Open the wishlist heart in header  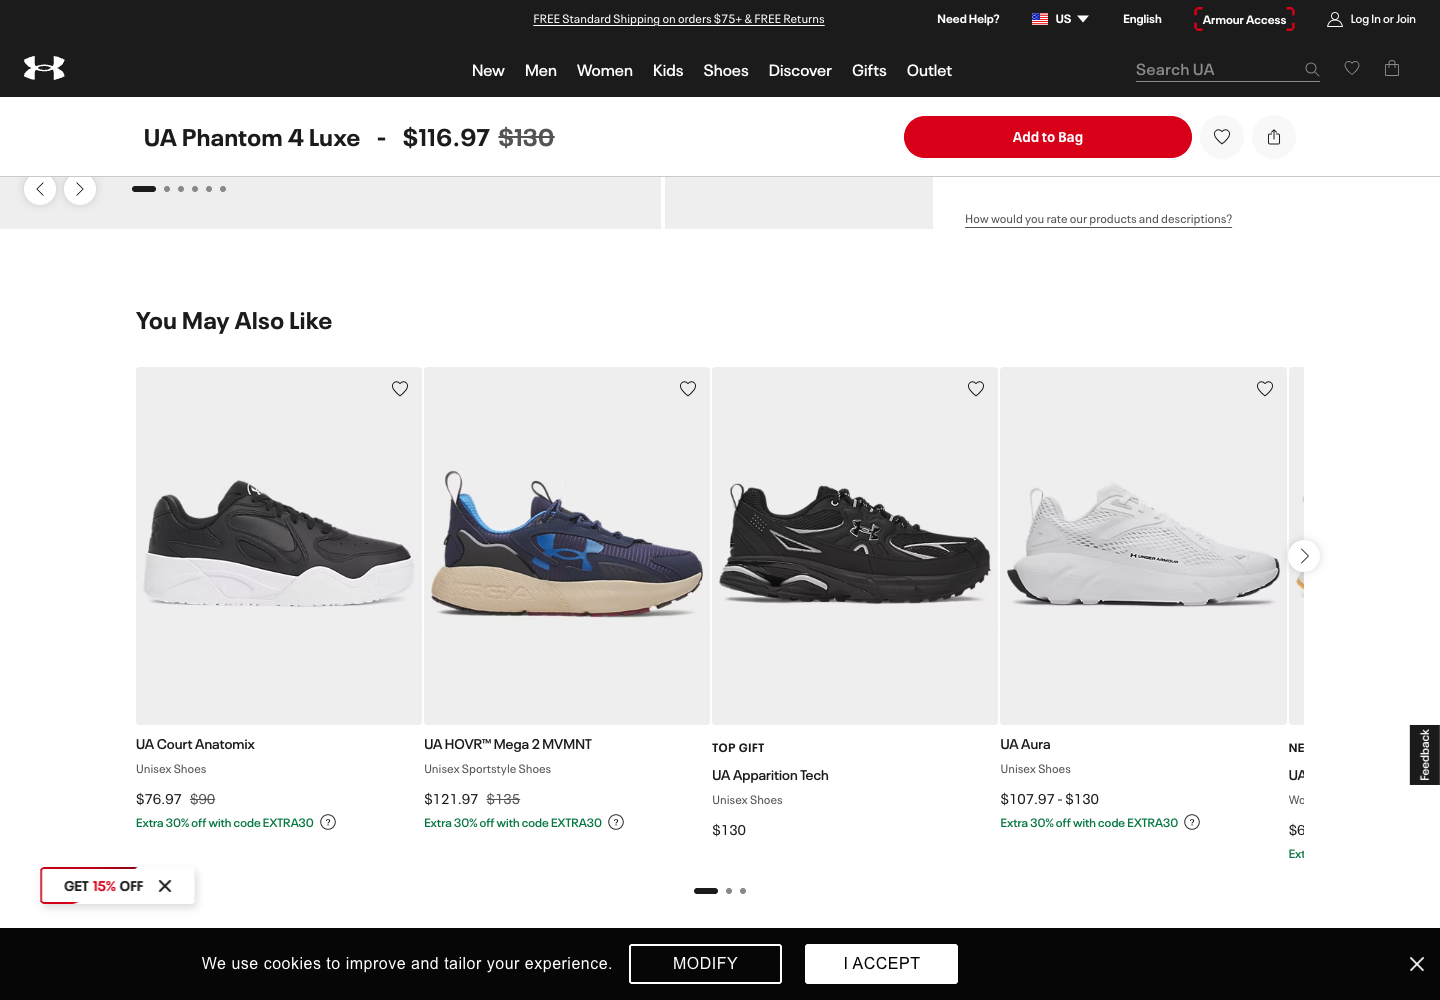[1352, 68]
